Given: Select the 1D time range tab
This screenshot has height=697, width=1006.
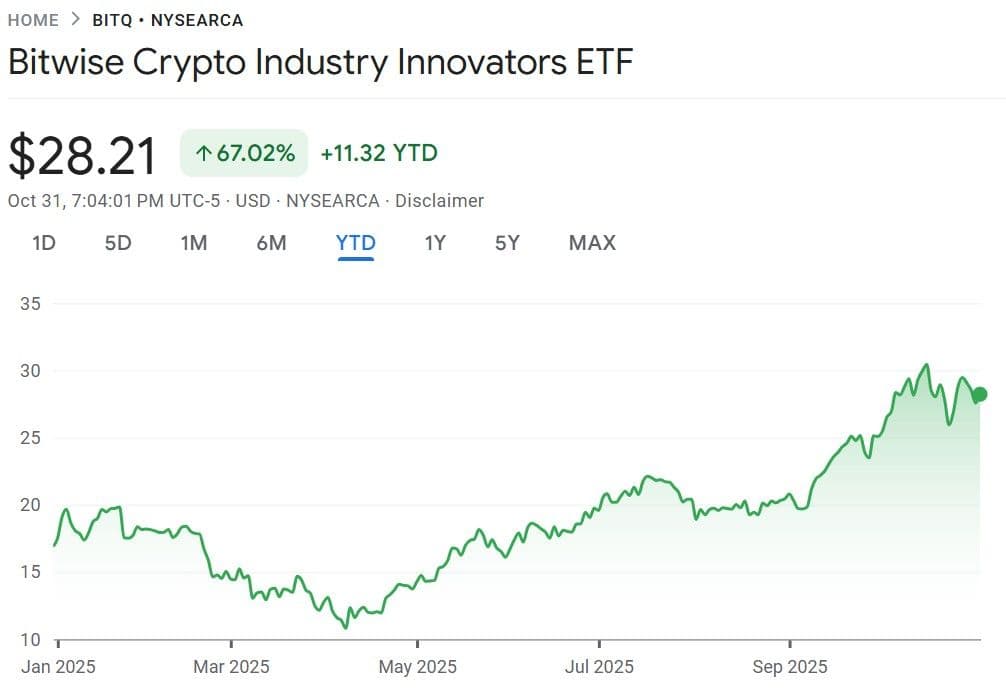Looking at the screenshot, I should (44, 243).
